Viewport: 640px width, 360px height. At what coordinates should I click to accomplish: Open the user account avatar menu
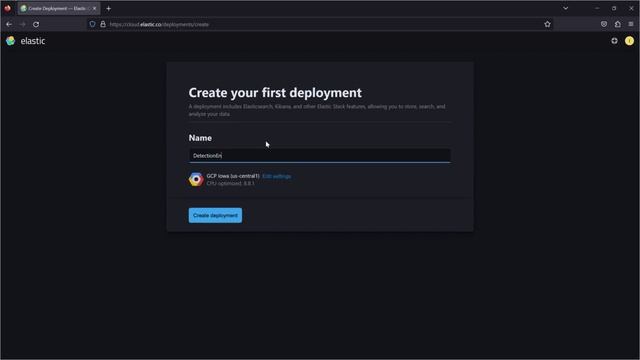pos(629,41)
